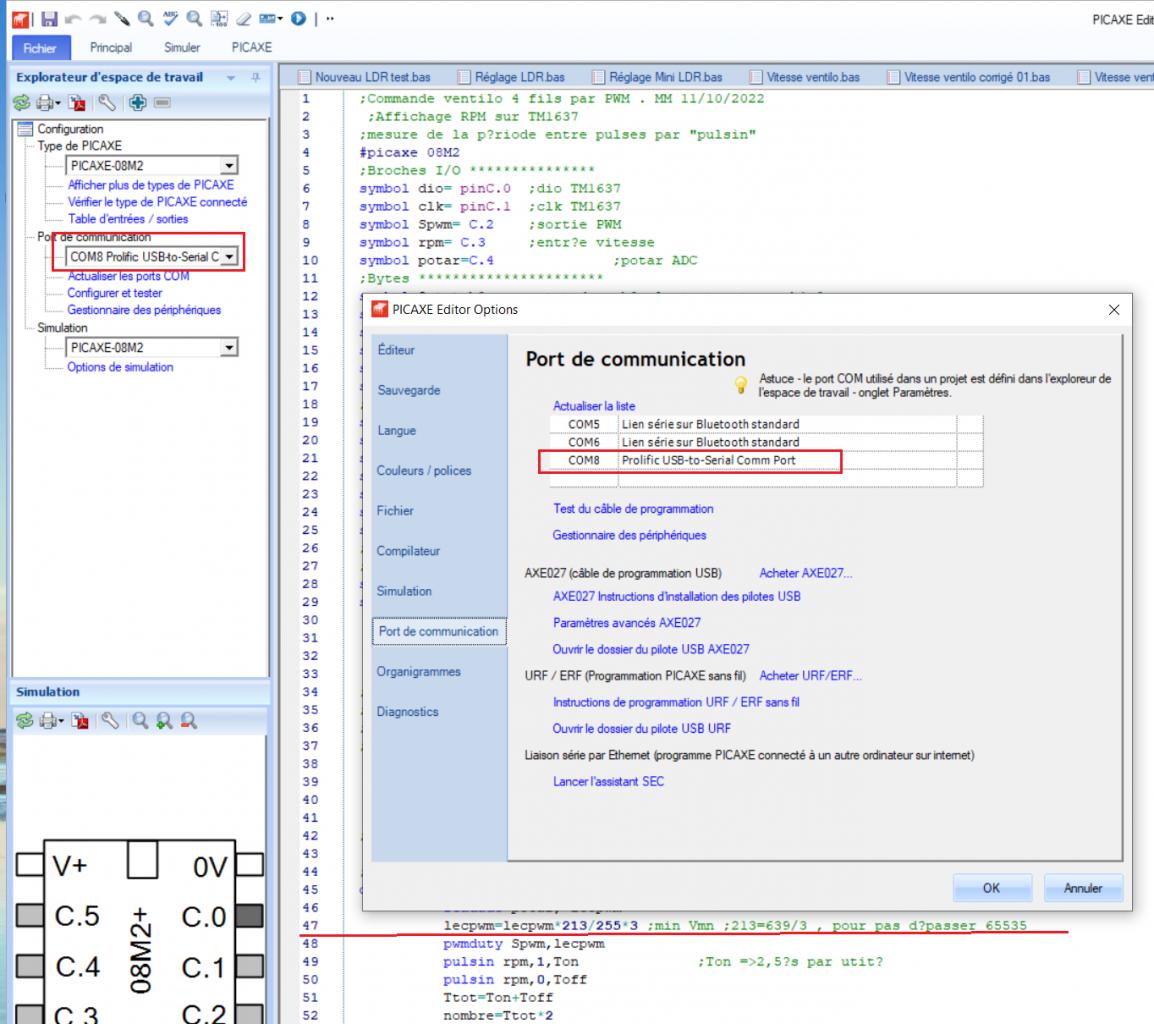Click the OK button in options dialog
Screen dimensions: 1154x1024
tap(990, 887)
